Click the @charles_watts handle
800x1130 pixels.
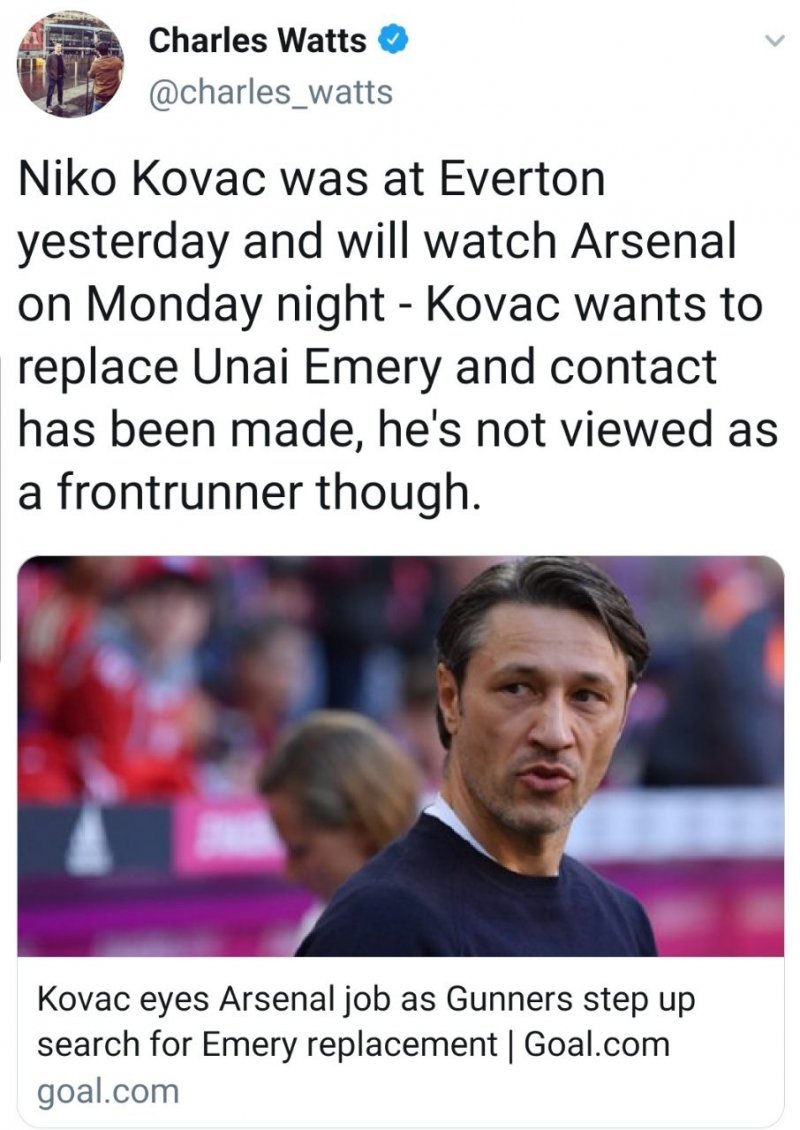click(270, 93)
